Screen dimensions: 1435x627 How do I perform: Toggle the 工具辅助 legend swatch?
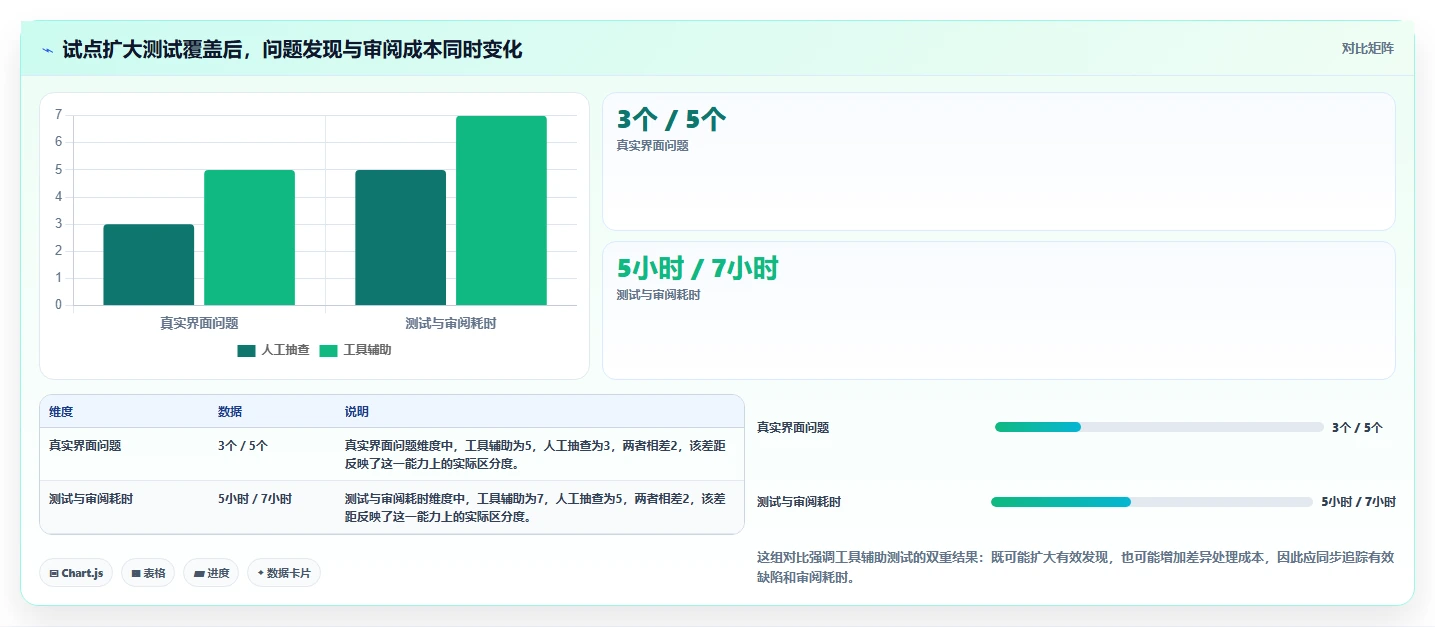[x=328, y=351]
